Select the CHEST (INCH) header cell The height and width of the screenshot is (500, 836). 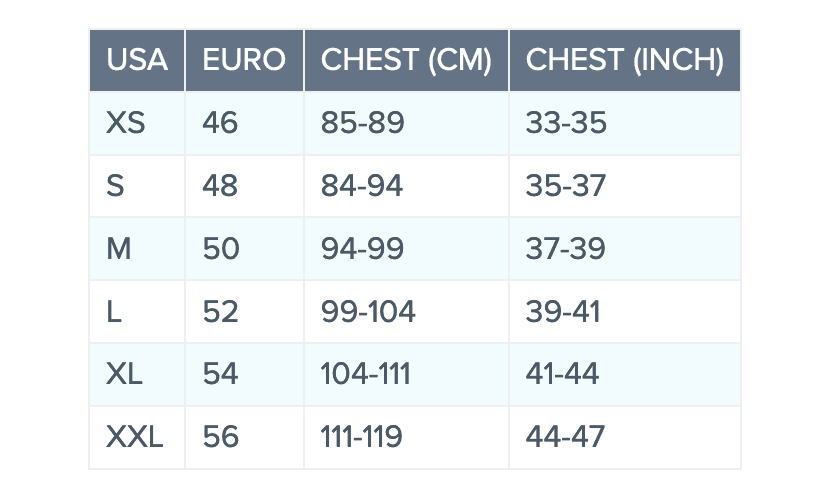(624, 60)
